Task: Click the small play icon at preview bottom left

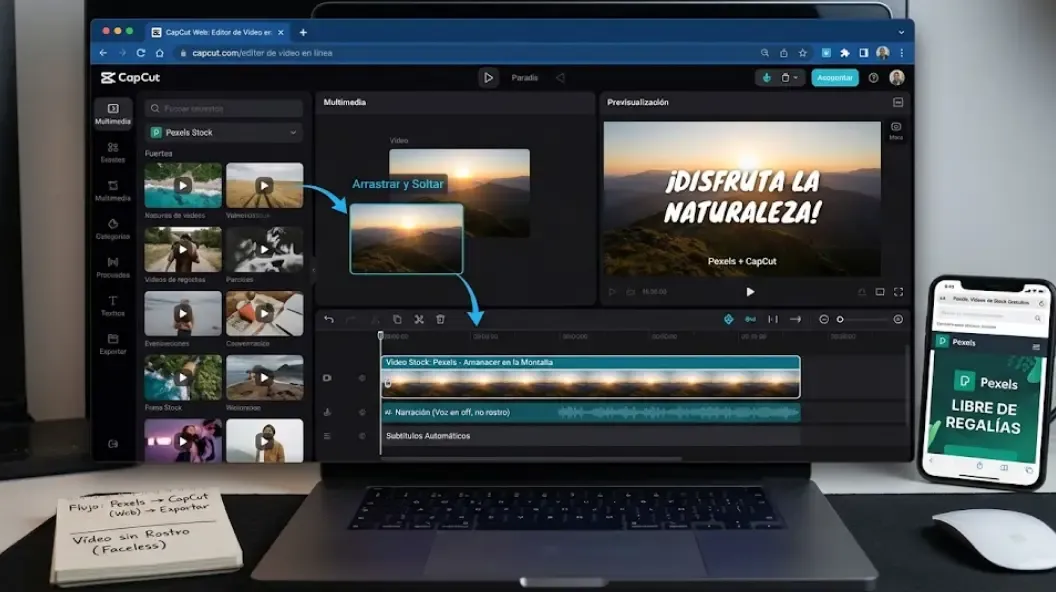Action: pos(612,292)
